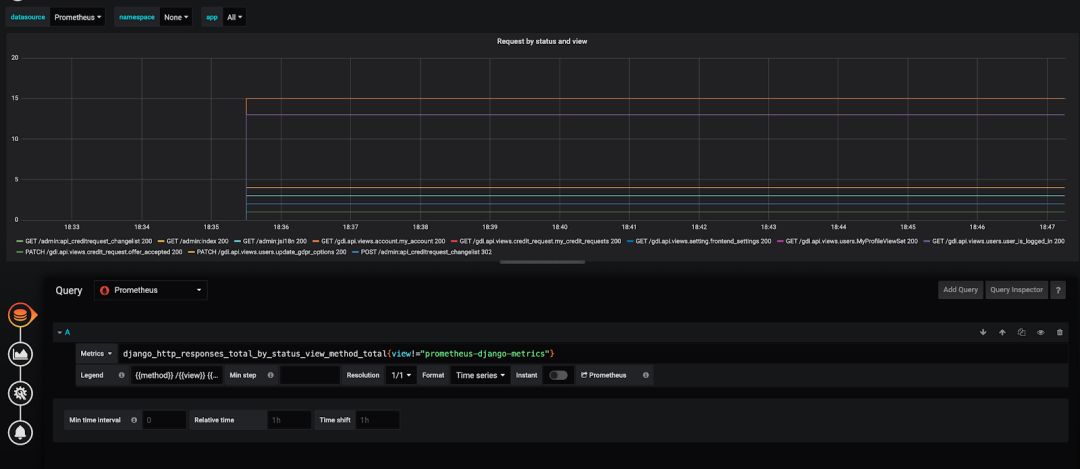
Task: Open the Query data source Prometheus selector
Action: click(x=151, y=290)
